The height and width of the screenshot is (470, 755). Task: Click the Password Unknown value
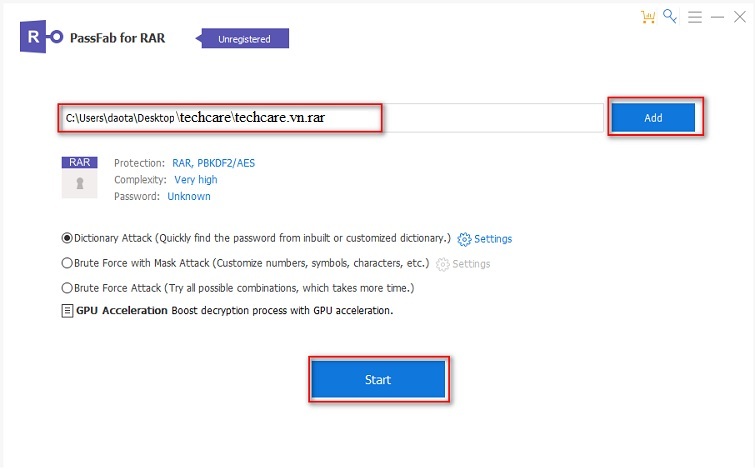(189, 197)
